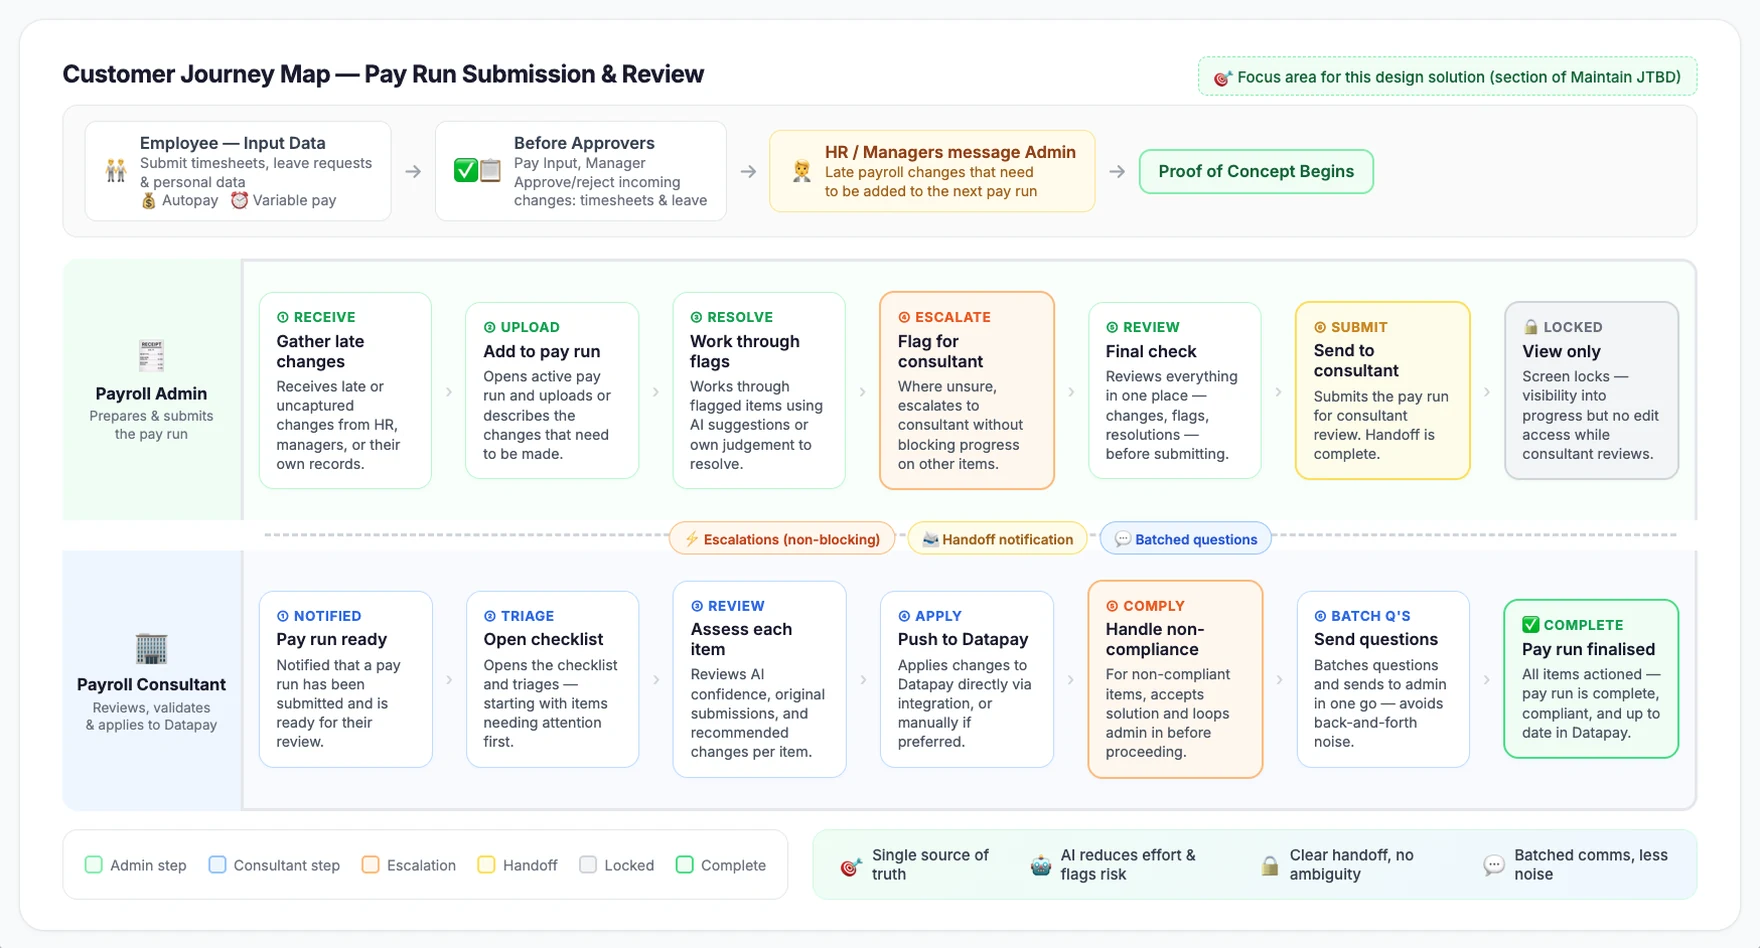Click the Escalations (non-blocking) pill

782,539
